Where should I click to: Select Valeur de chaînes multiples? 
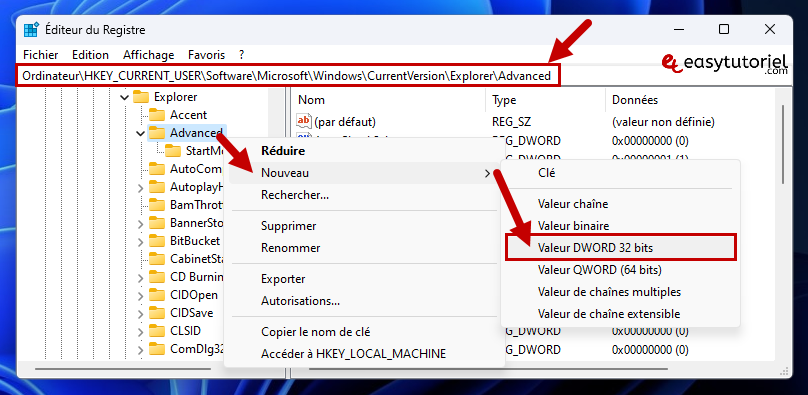point(620,292)
